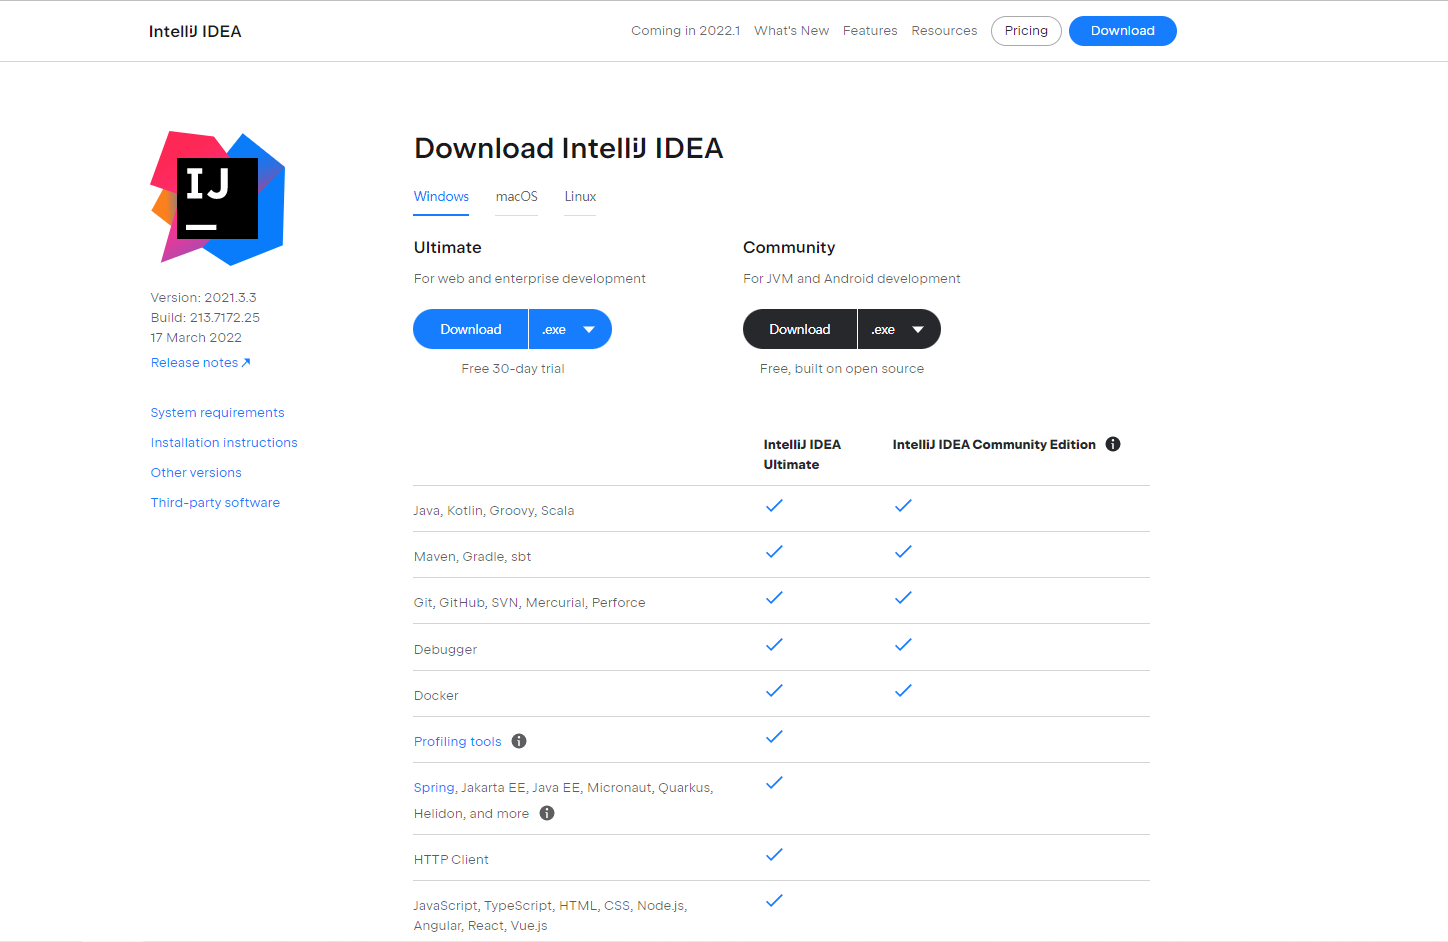Click the HTTP Client row label
The width and height of the screenshot is (1448, 942).
pyautogui.click(x=451, y=860)
